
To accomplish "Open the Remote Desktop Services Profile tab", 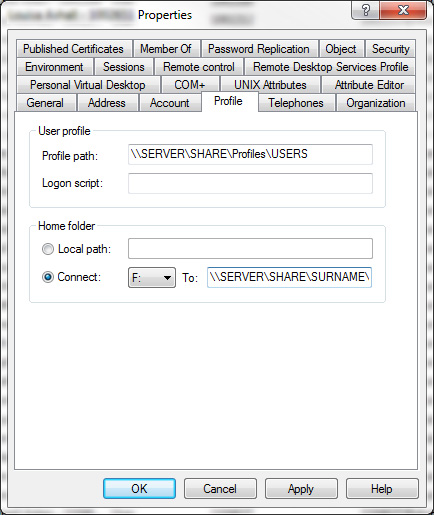I will pyautogui.click(x=330, y=67).
